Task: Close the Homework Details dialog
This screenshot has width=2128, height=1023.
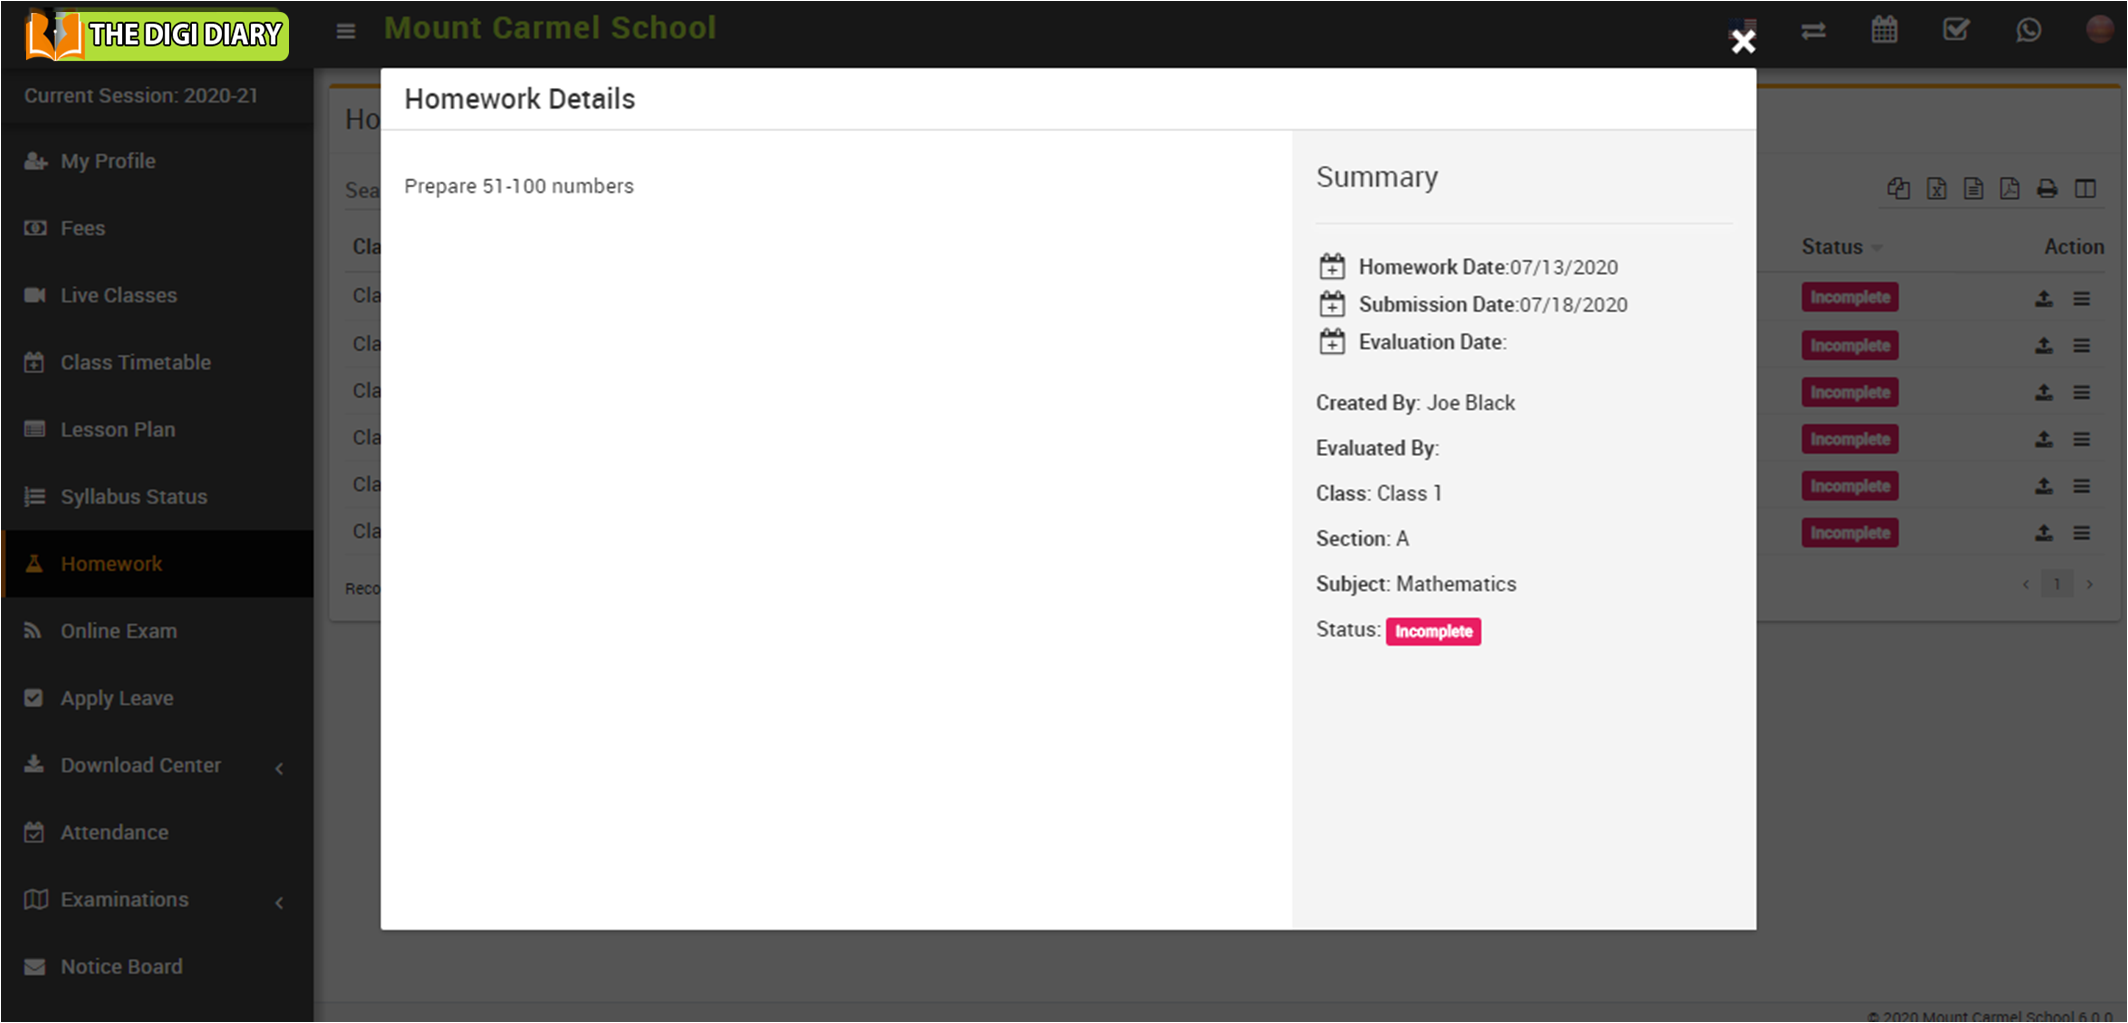Action: coord(1743,41)
